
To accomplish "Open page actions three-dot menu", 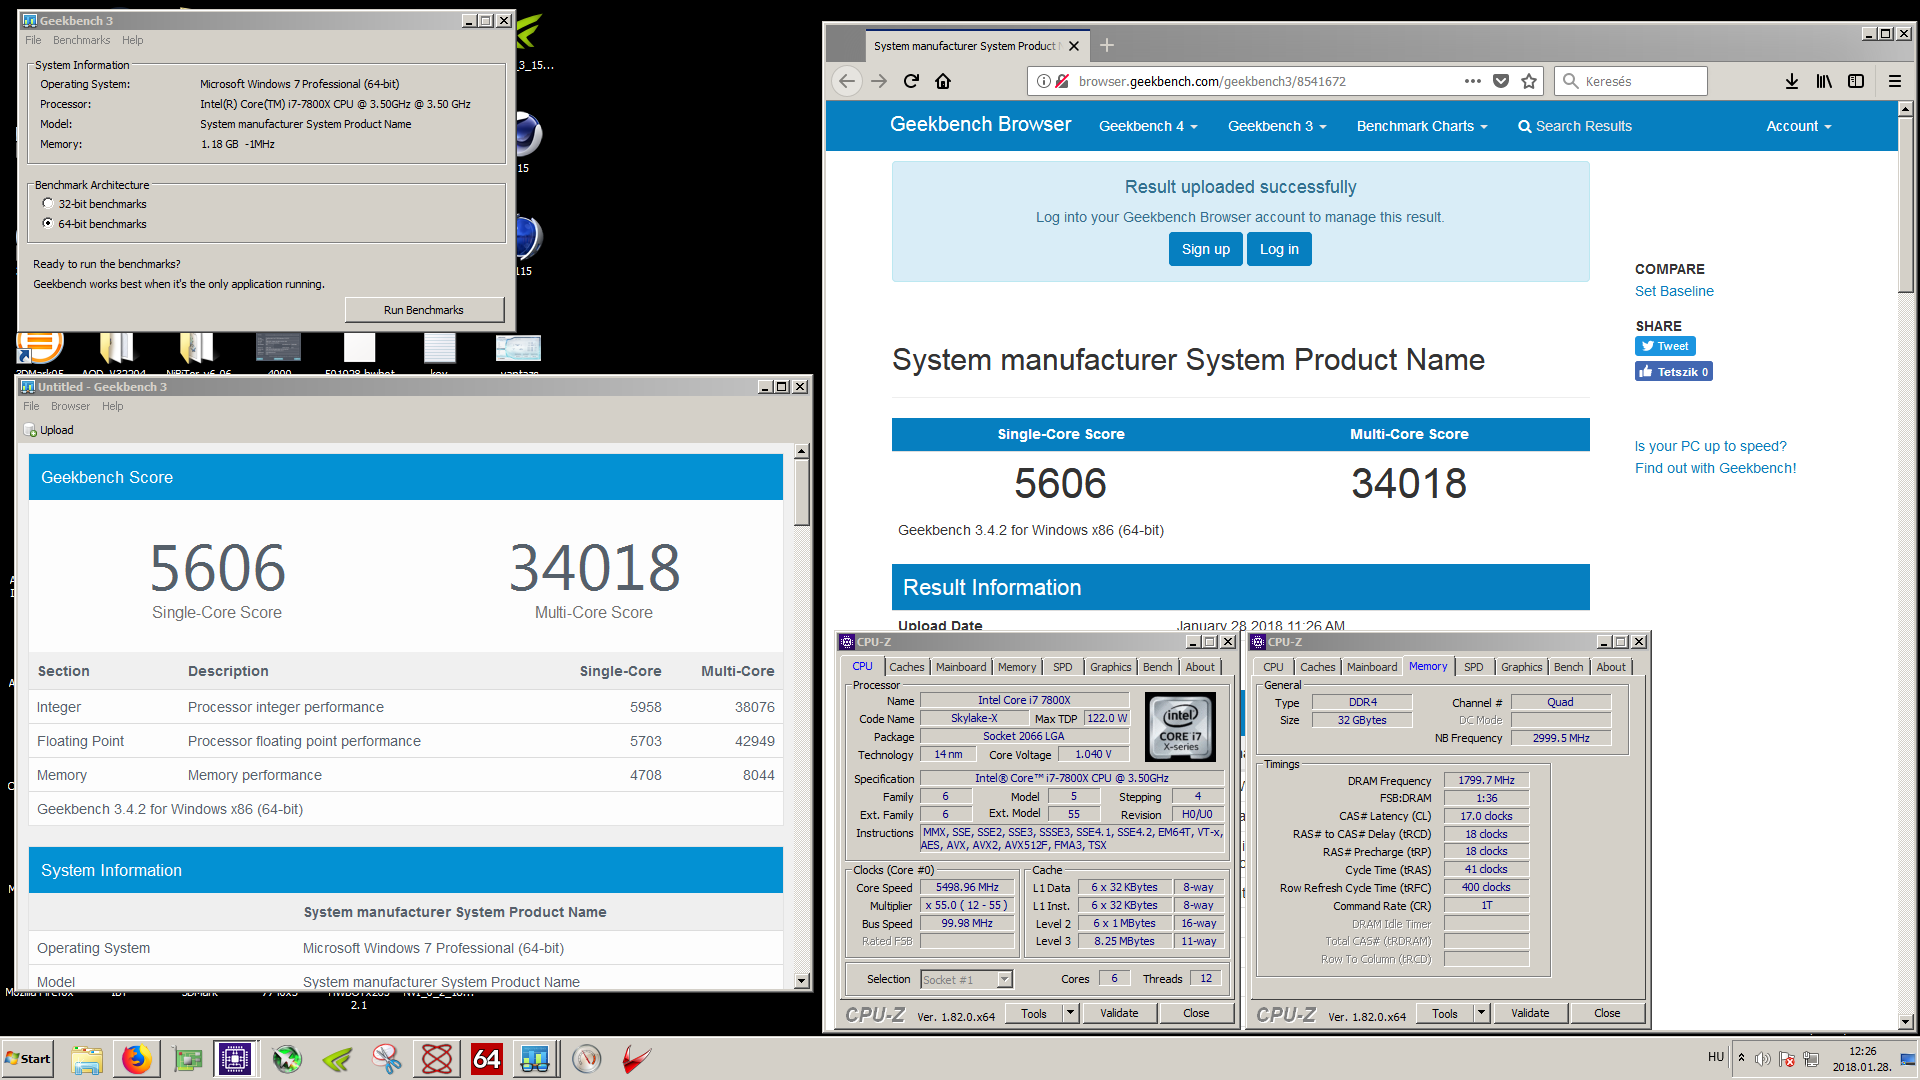I will pos(1473,81).
